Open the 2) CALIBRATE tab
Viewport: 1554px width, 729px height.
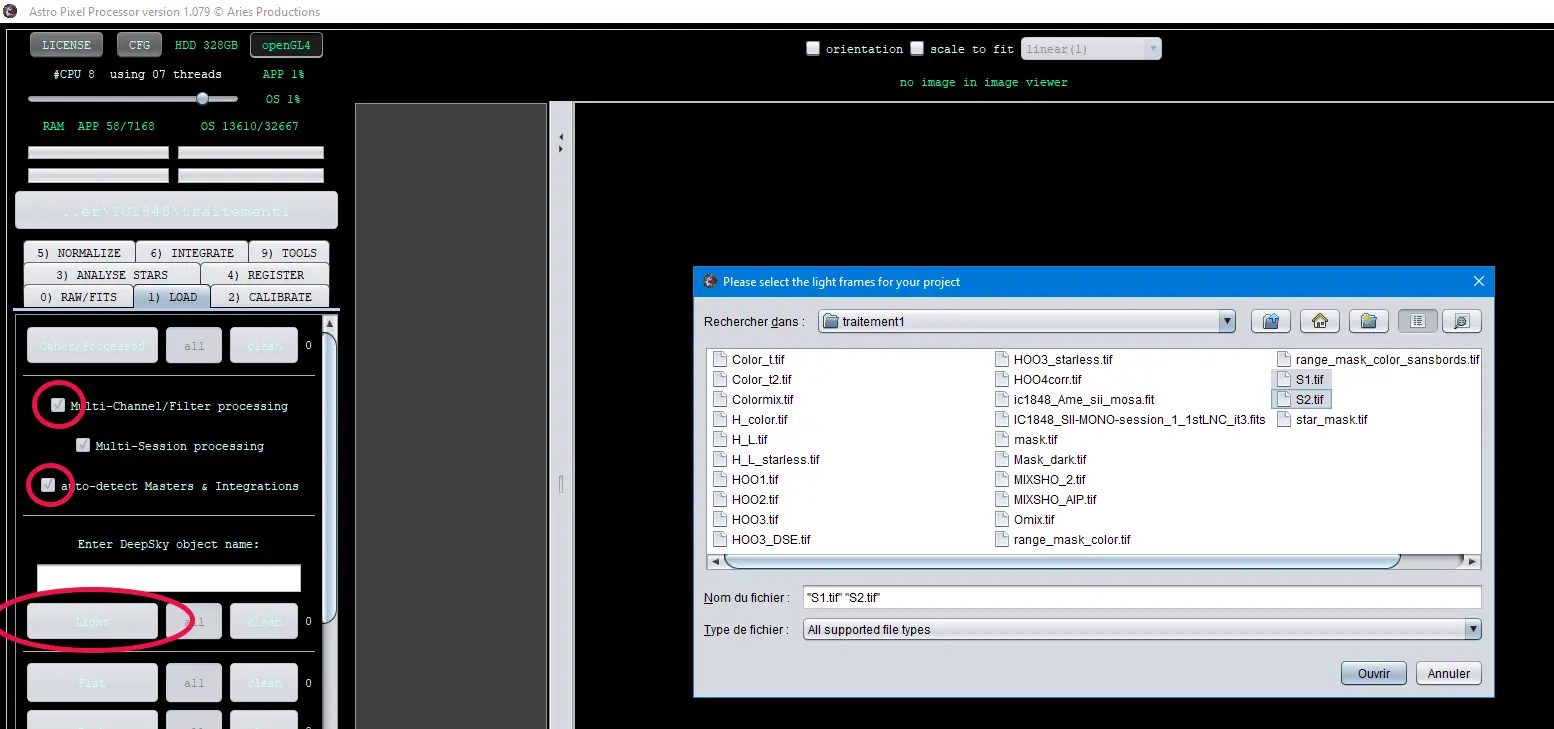[x=270, y=297]
